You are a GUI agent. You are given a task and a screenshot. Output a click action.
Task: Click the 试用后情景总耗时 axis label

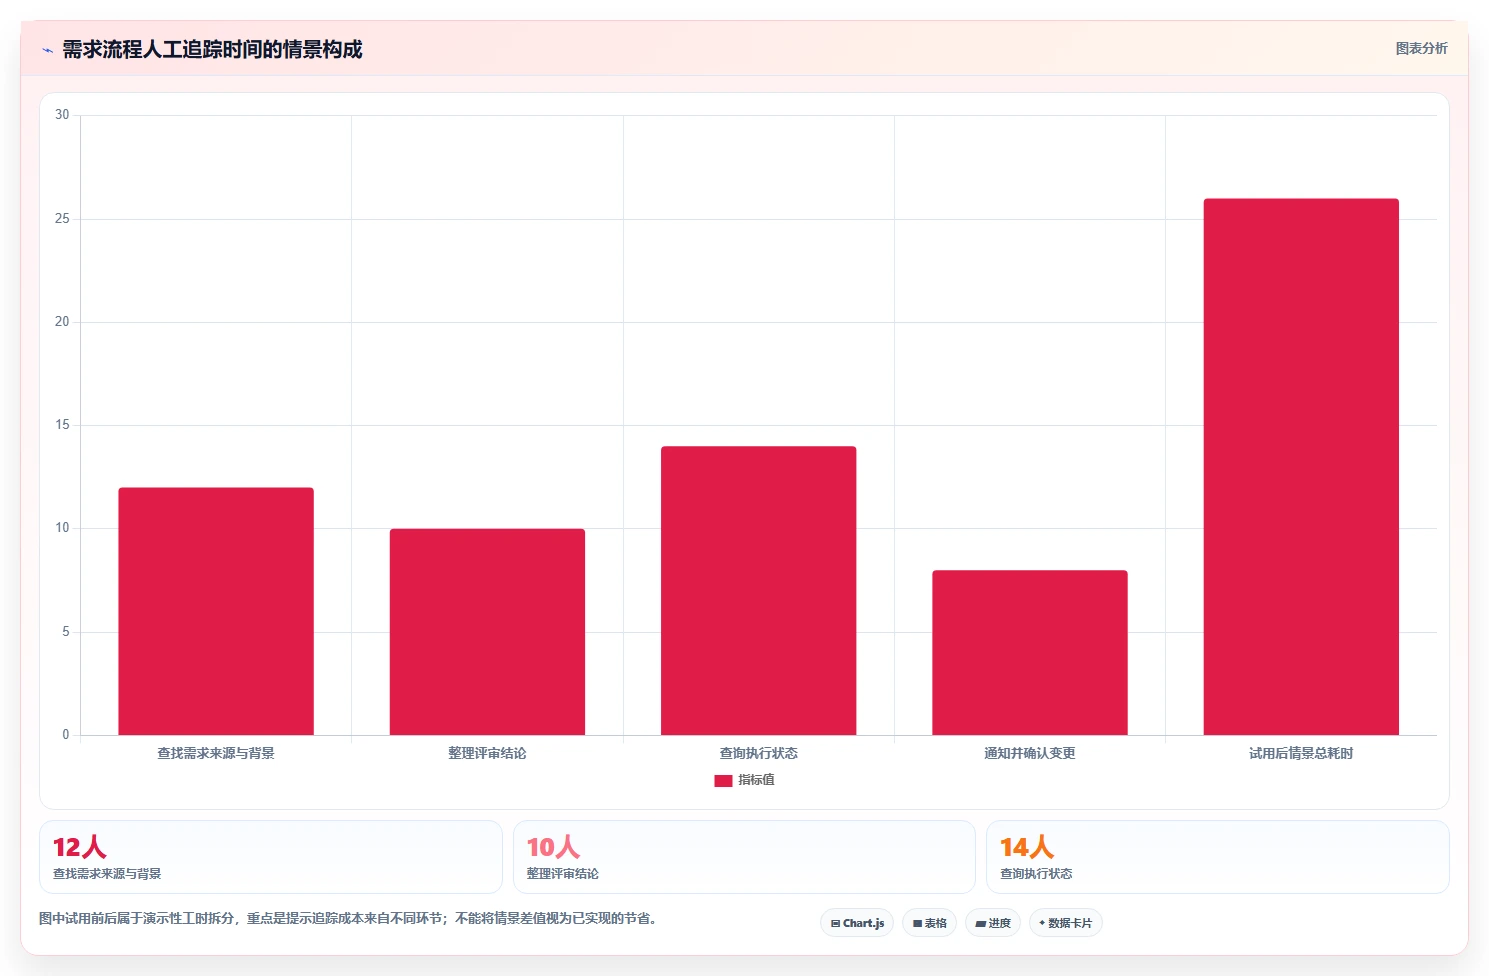coord(1301,753)
